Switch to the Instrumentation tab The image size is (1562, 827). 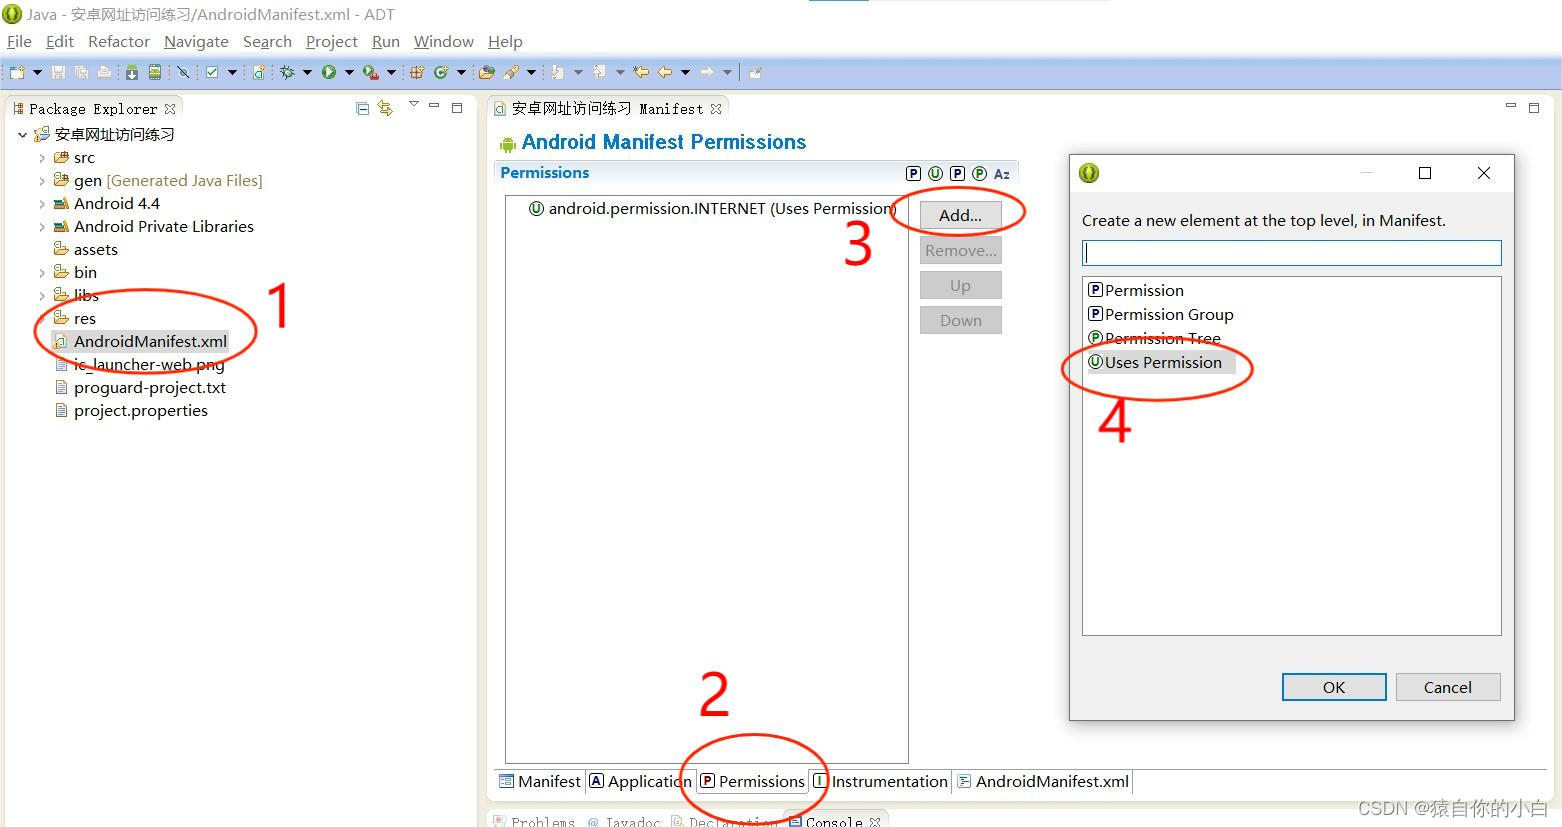[880, 781]
